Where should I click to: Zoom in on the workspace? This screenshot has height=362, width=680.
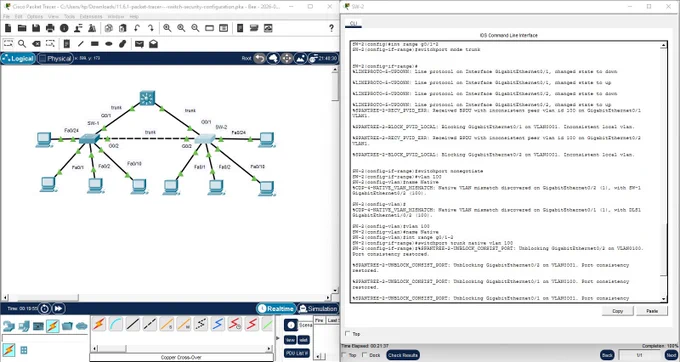[x=167, y=28]
